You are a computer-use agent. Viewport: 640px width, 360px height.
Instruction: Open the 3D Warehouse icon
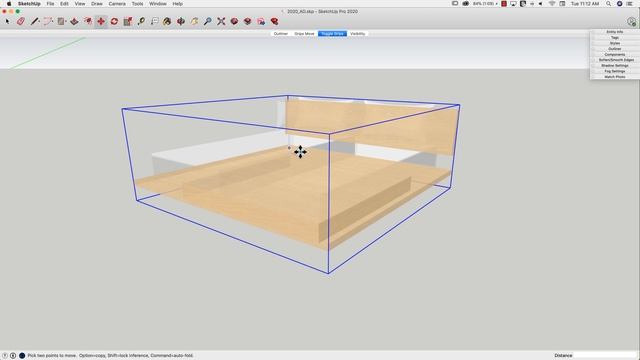pos(234,21)
